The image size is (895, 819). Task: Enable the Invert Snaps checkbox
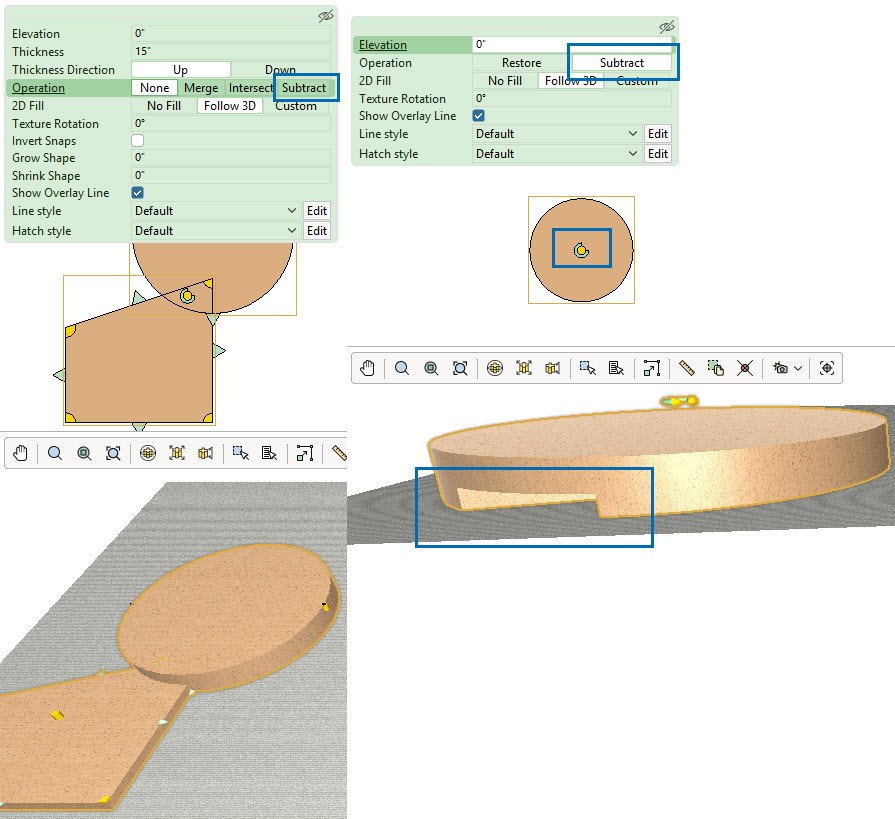[x=138, y=140]
